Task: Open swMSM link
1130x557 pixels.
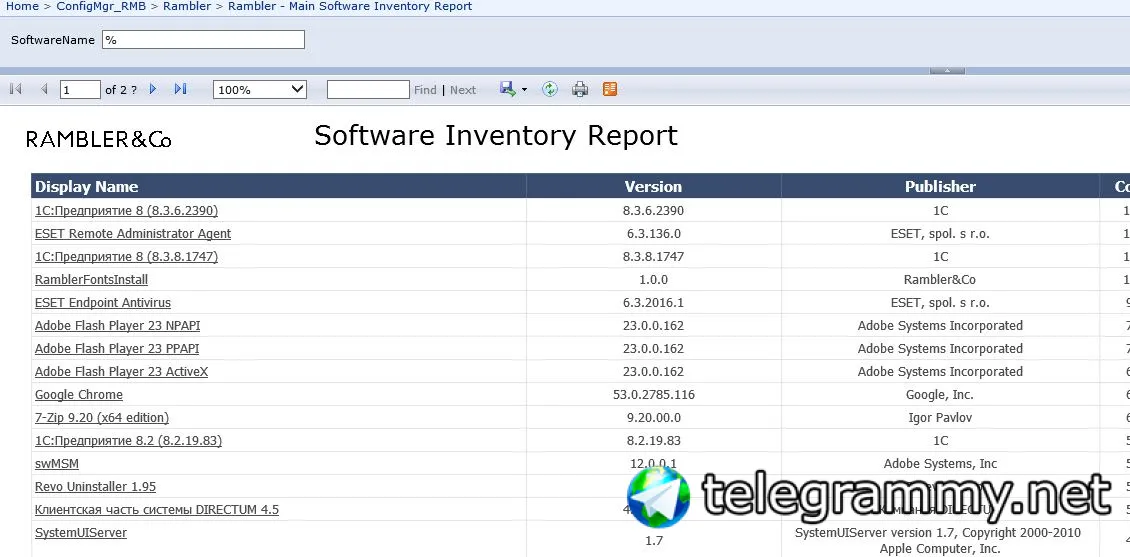Action: [57, 464]
